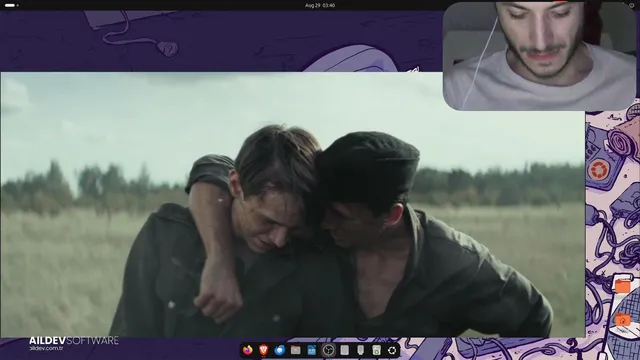Open the clock showing Aug 29 03:40
The width and height of the screenshot is (640, 360).
(320, 5)
